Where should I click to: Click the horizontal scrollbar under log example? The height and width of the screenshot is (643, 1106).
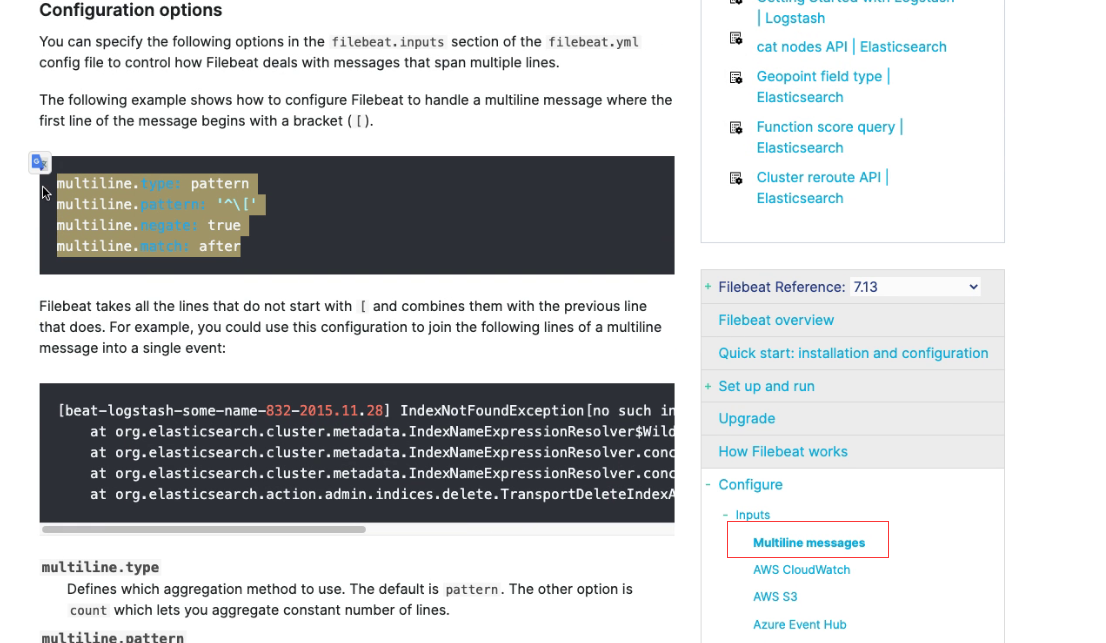tap(204, 529)
